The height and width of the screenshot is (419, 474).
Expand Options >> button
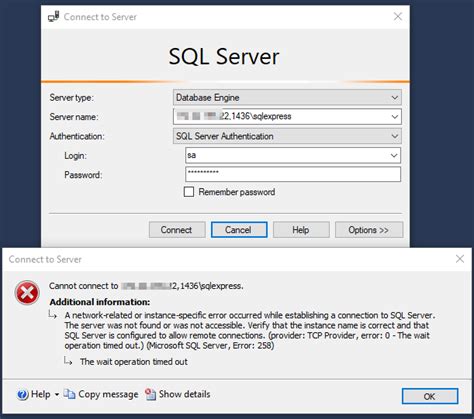369,230
